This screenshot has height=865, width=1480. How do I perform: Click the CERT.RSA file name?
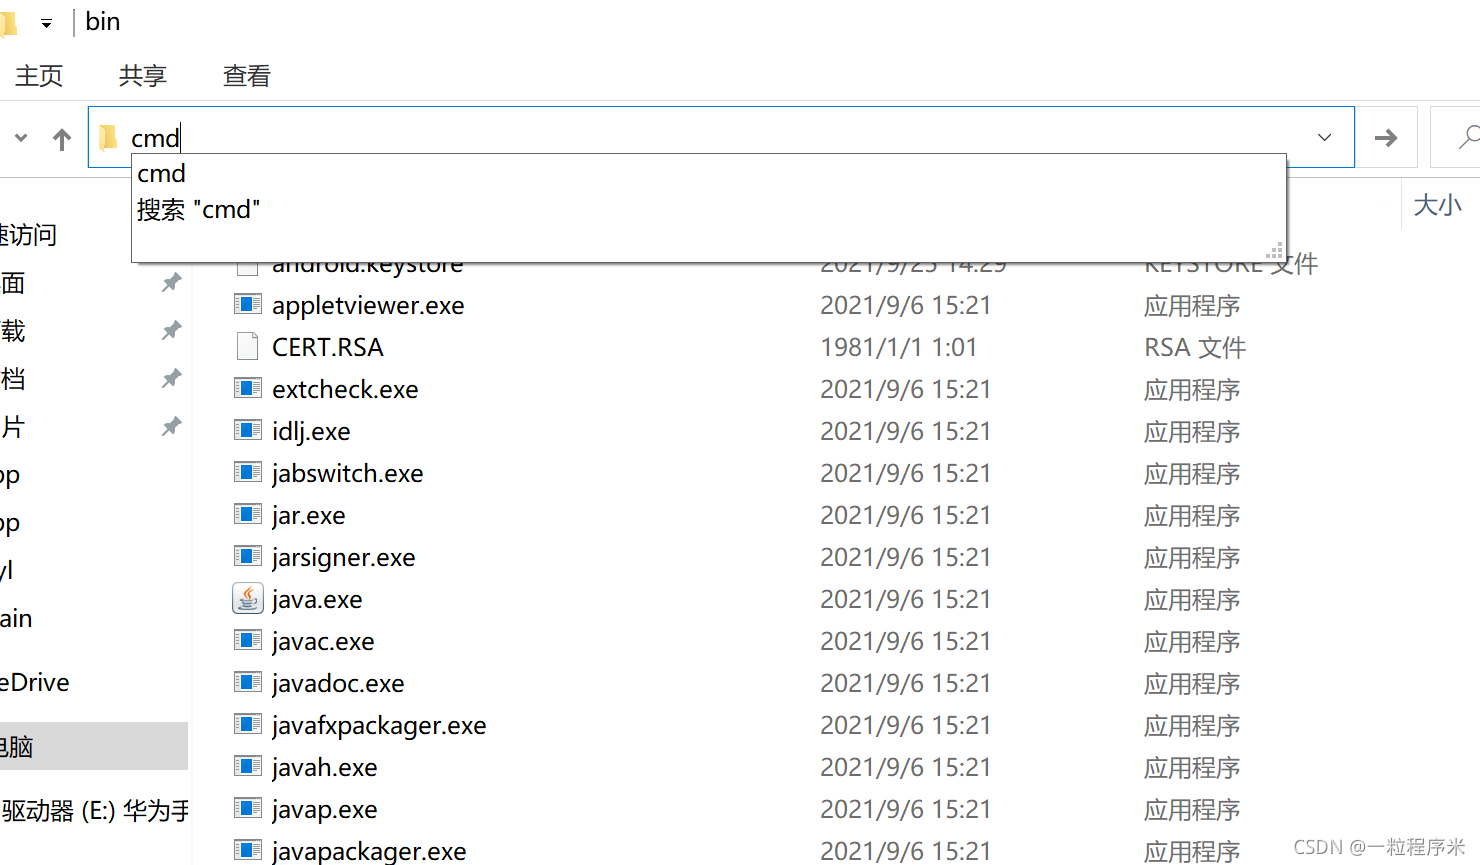click(x=328, y=347)
